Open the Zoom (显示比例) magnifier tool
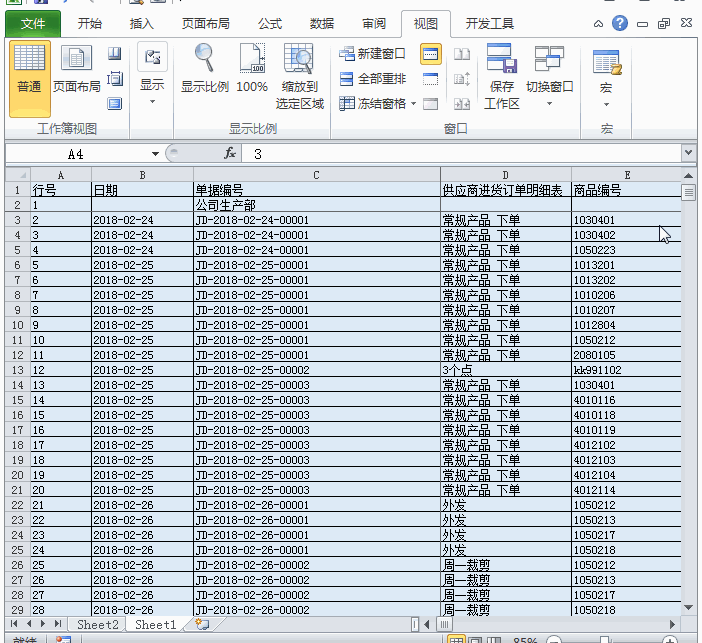 tap(205, 69)
